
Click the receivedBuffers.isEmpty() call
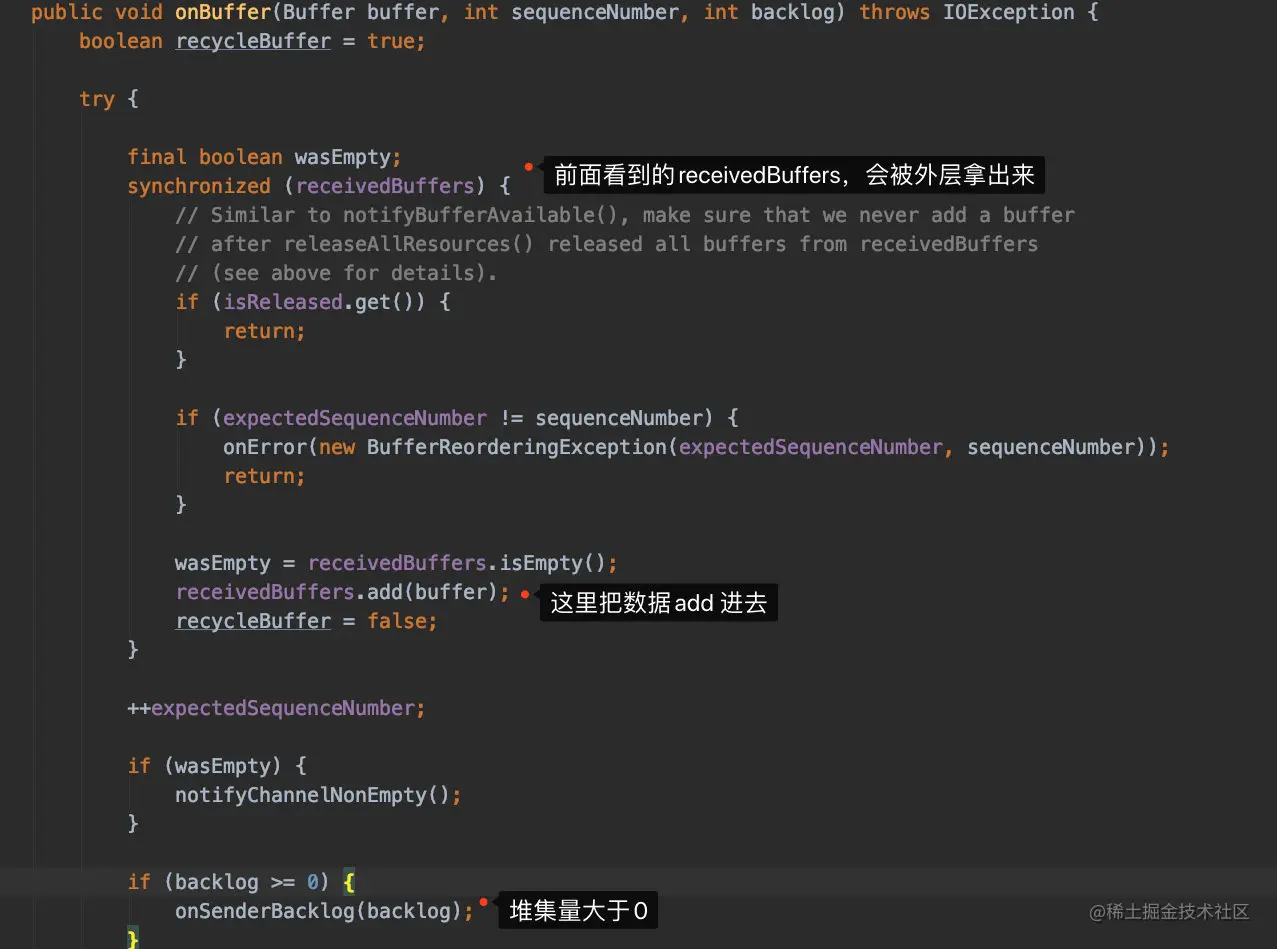click(x=457, y=563)
